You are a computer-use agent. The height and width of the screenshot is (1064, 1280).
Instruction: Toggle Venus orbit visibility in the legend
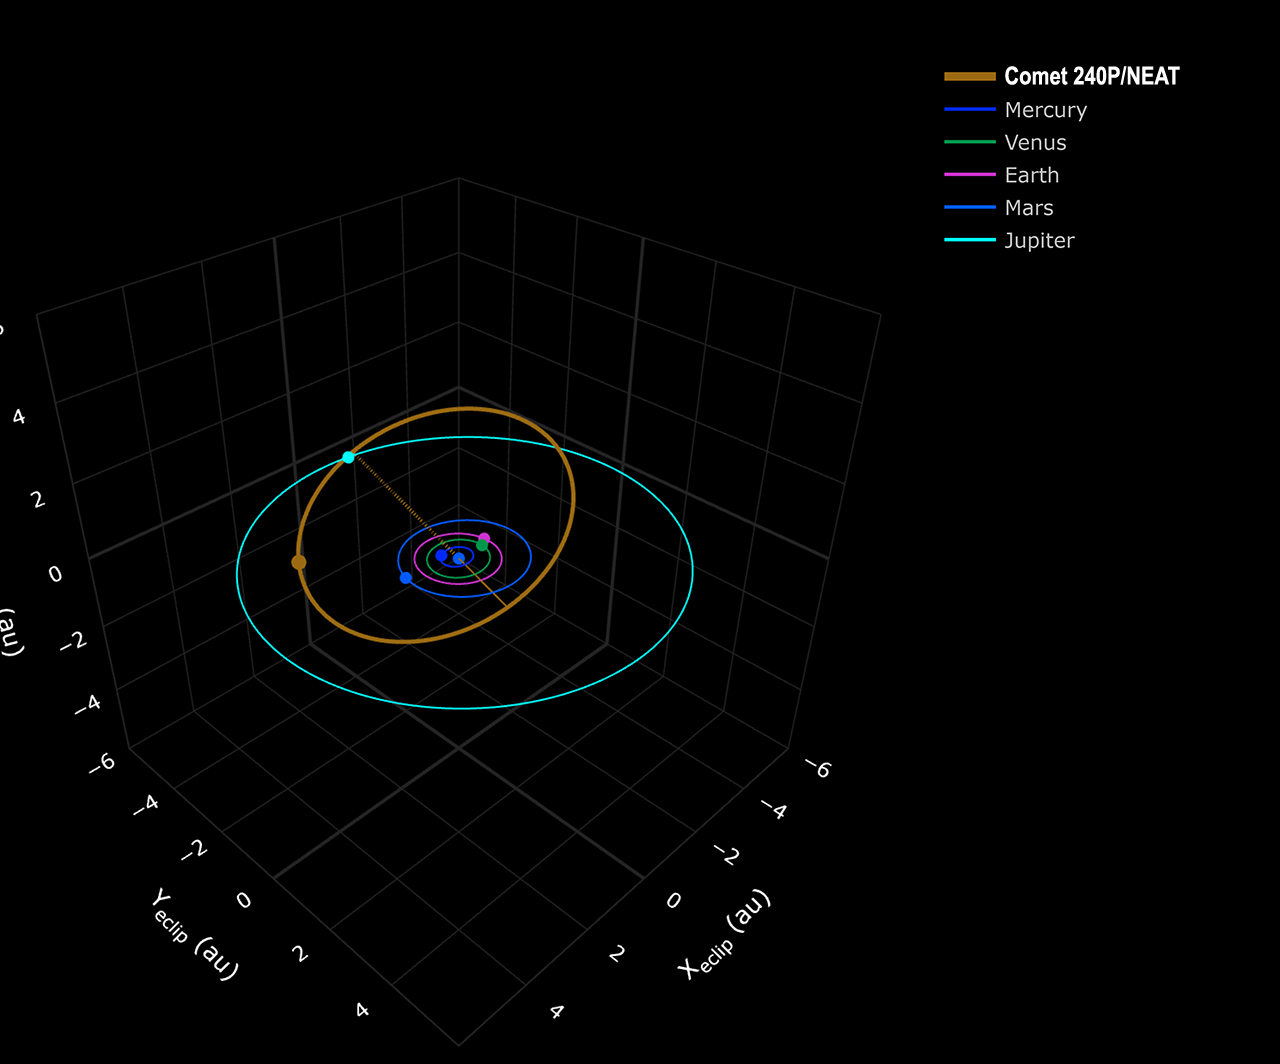1035,143
